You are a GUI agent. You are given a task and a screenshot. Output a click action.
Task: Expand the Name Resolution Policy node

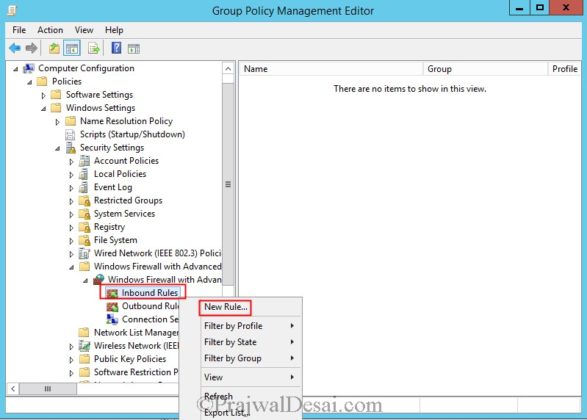pyautogui.click(x=57, y=122)
